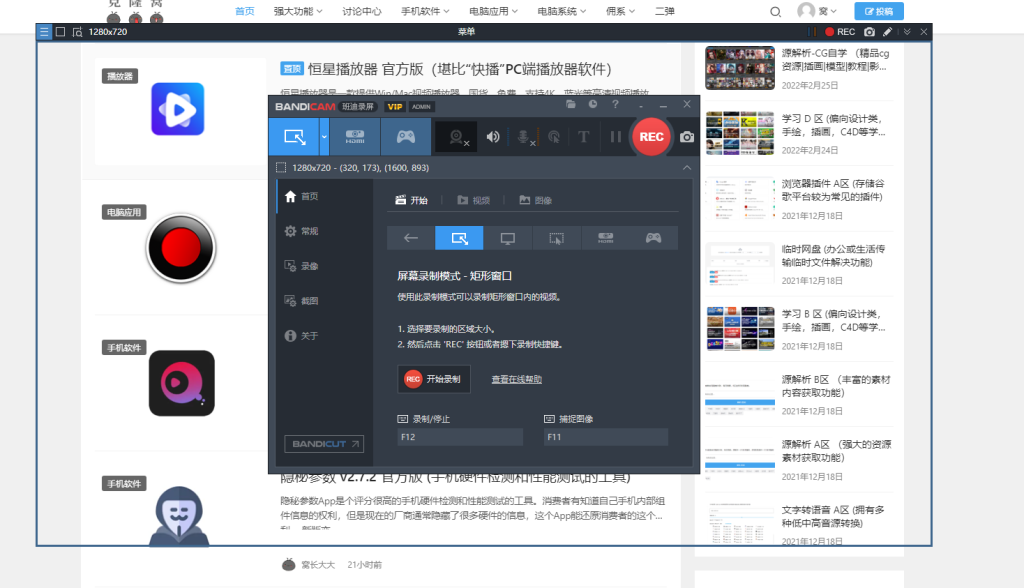Open sidebar article 临时网盘
This screenshot has width=1024, height=588.
(x=833, y=255)
